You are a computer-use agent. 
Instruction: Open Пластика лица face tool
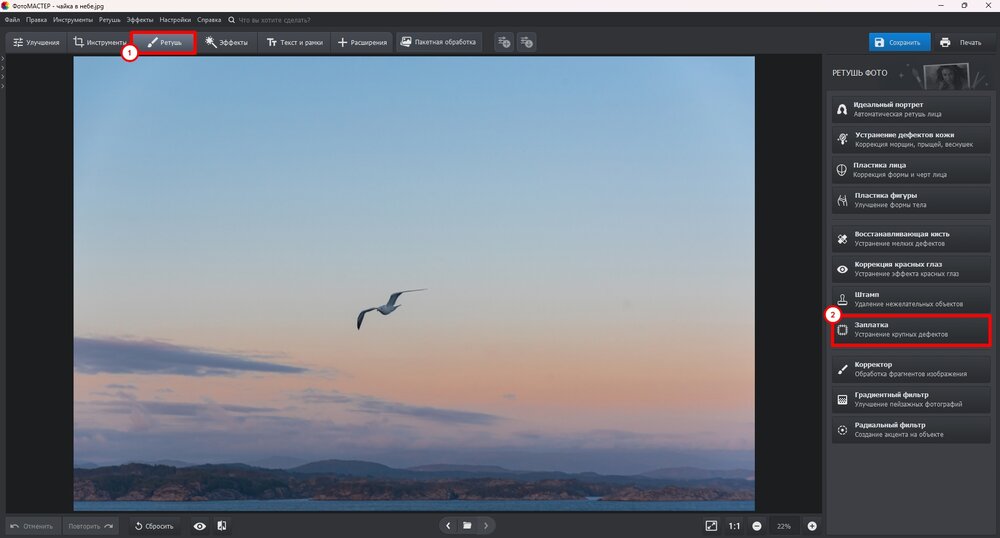pyautogui.click(x=910, y=170)
